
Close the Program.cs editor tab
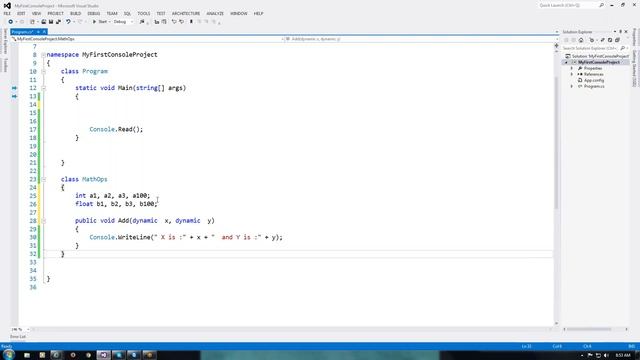tap(44, 32)
